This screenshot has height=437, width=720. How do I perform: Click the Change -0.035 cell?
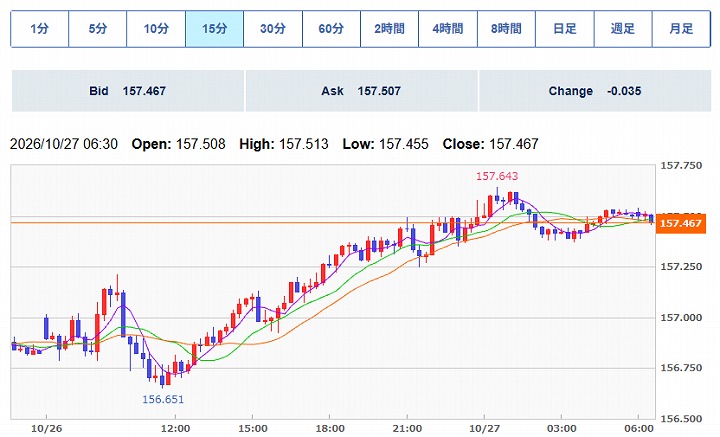(595, 91)
